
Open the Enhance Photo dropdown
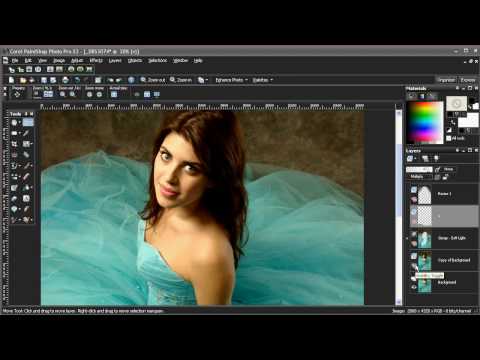point(231,80)
